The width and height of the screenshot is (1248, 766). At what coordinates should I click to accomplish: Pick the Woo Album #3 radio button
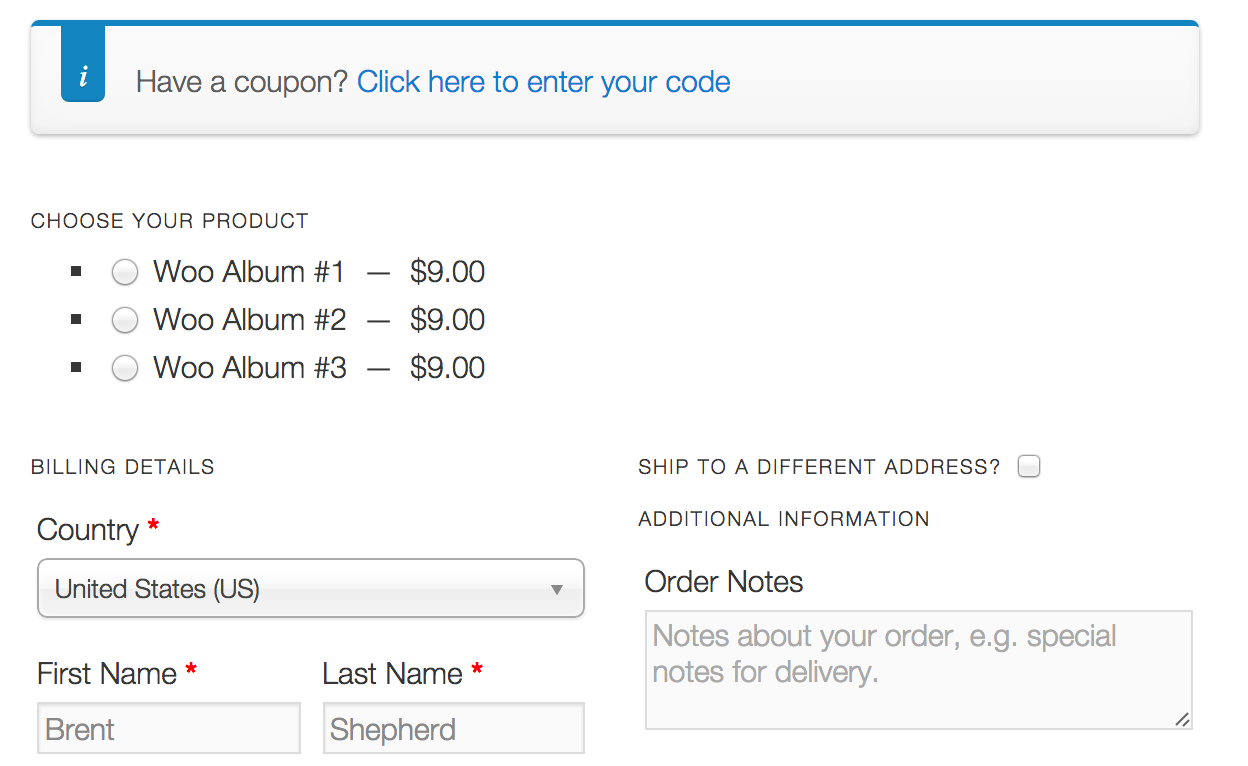click(x=125, y=368)
